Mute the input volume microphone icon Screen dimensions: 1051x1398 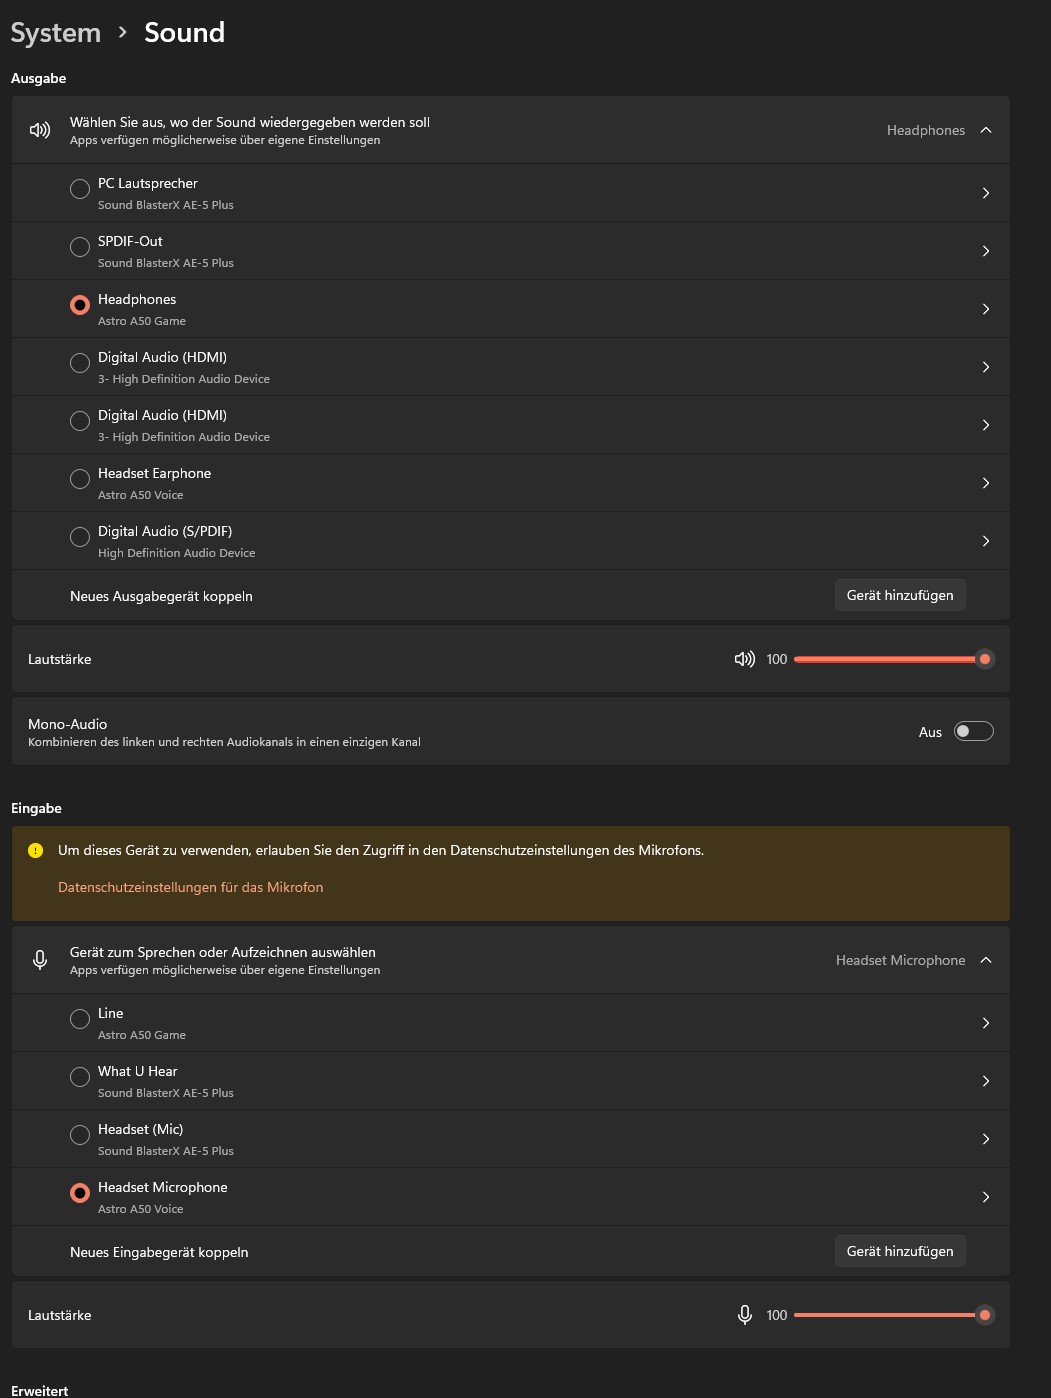(744, 1315)
